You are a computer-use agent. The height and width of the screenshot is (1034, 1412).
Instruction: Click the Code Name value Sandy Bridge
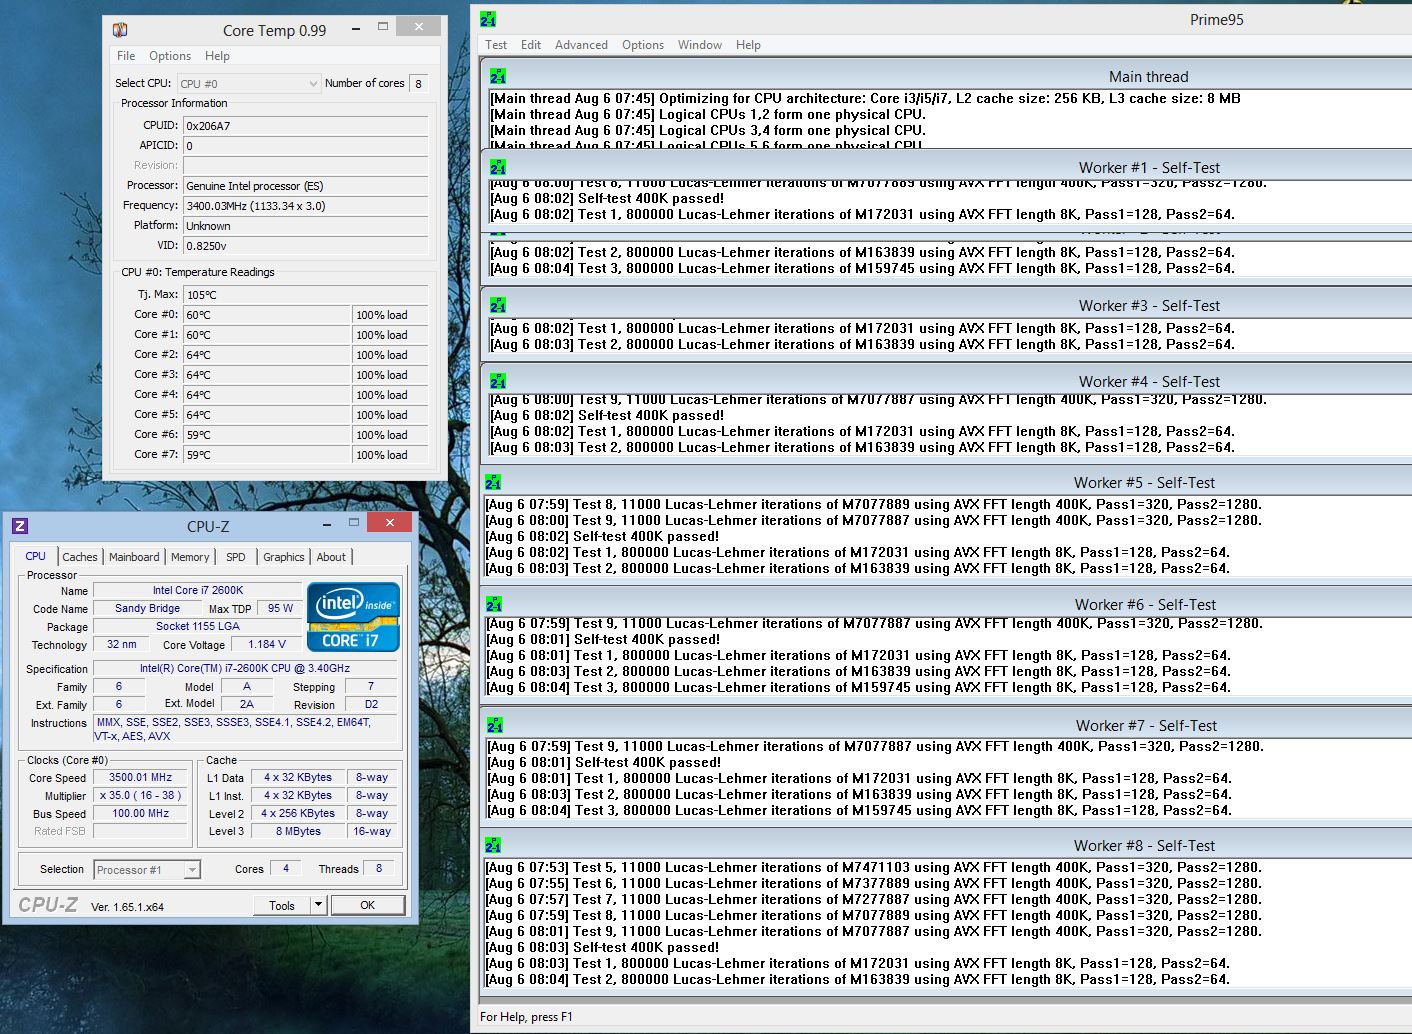tap(147, 608)
